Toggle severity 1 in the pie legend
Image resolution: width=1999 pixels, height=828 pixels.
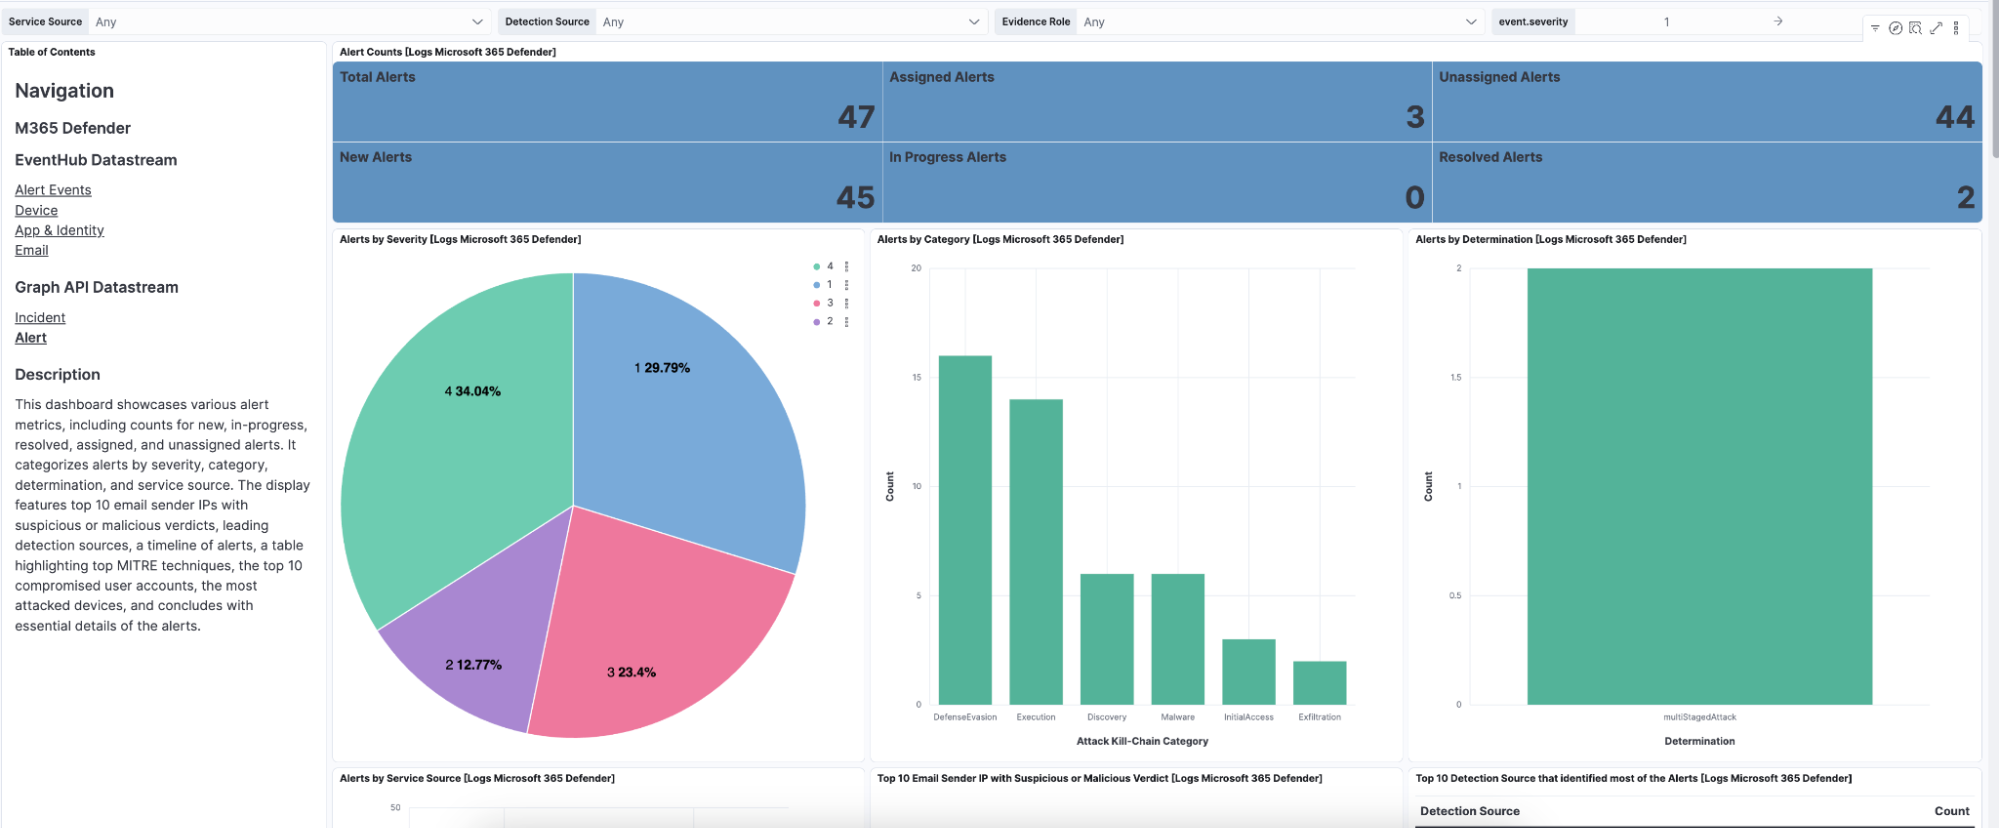point(829,285)
